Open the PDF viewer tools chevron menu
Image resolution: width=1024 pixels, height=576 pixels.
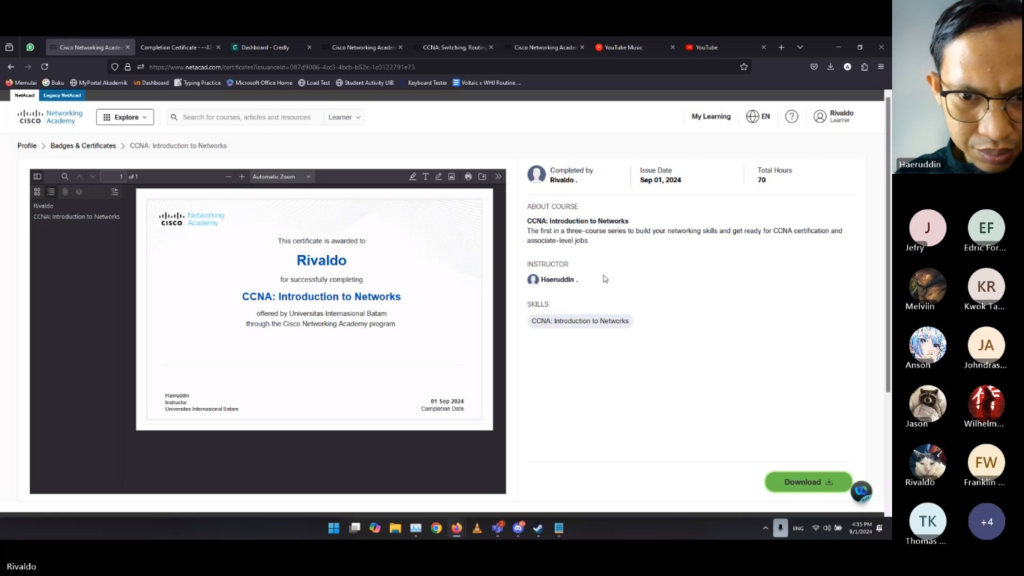click(x=498, y=177)
